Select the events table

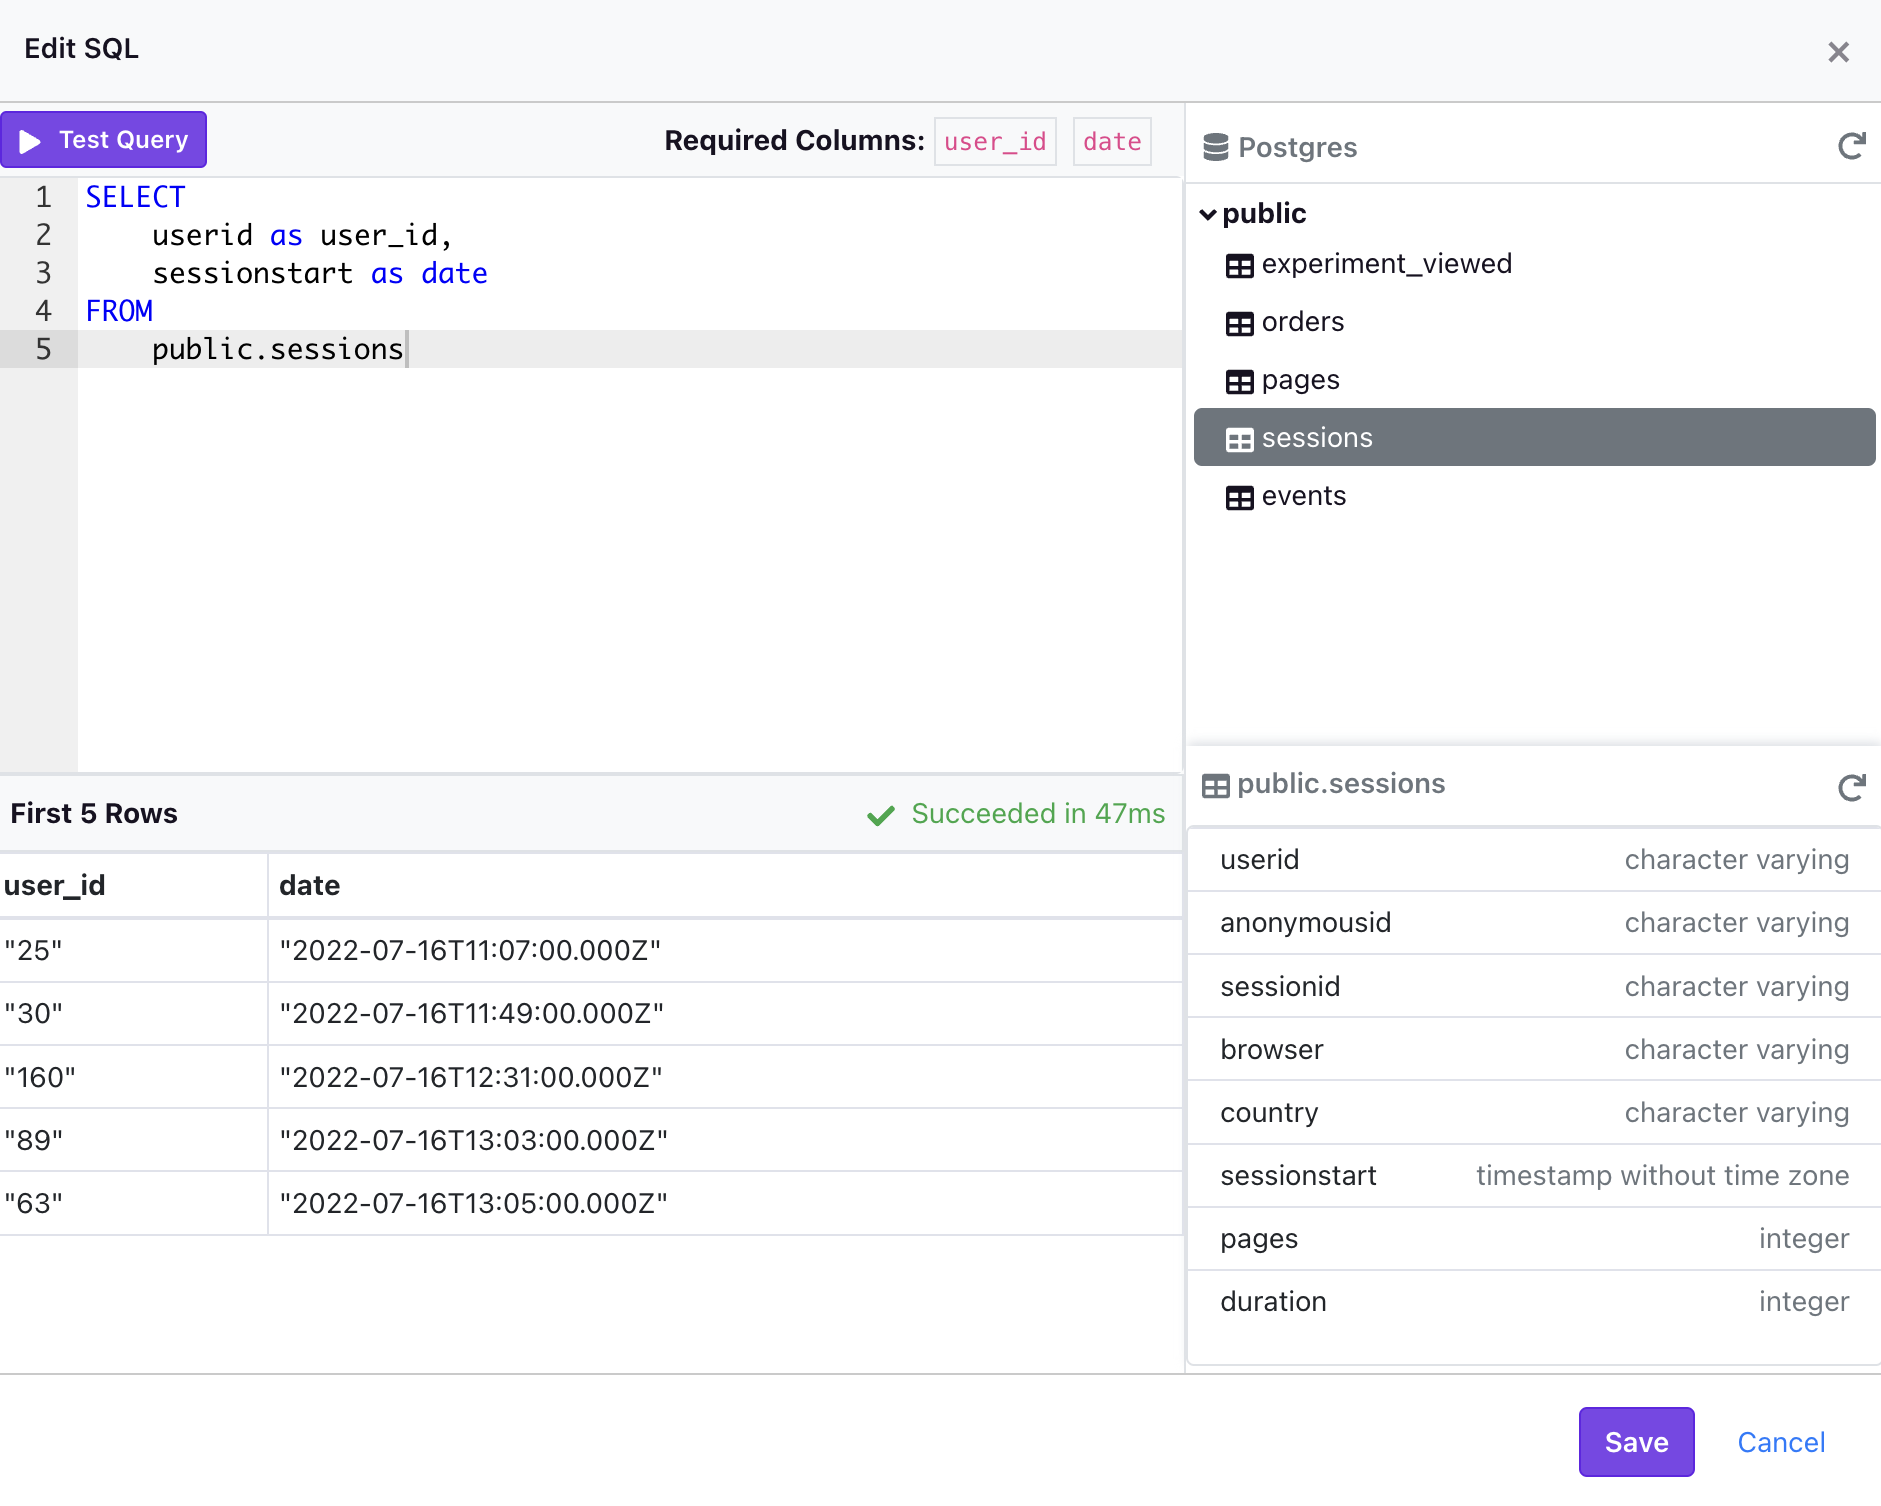point(1534,497)
